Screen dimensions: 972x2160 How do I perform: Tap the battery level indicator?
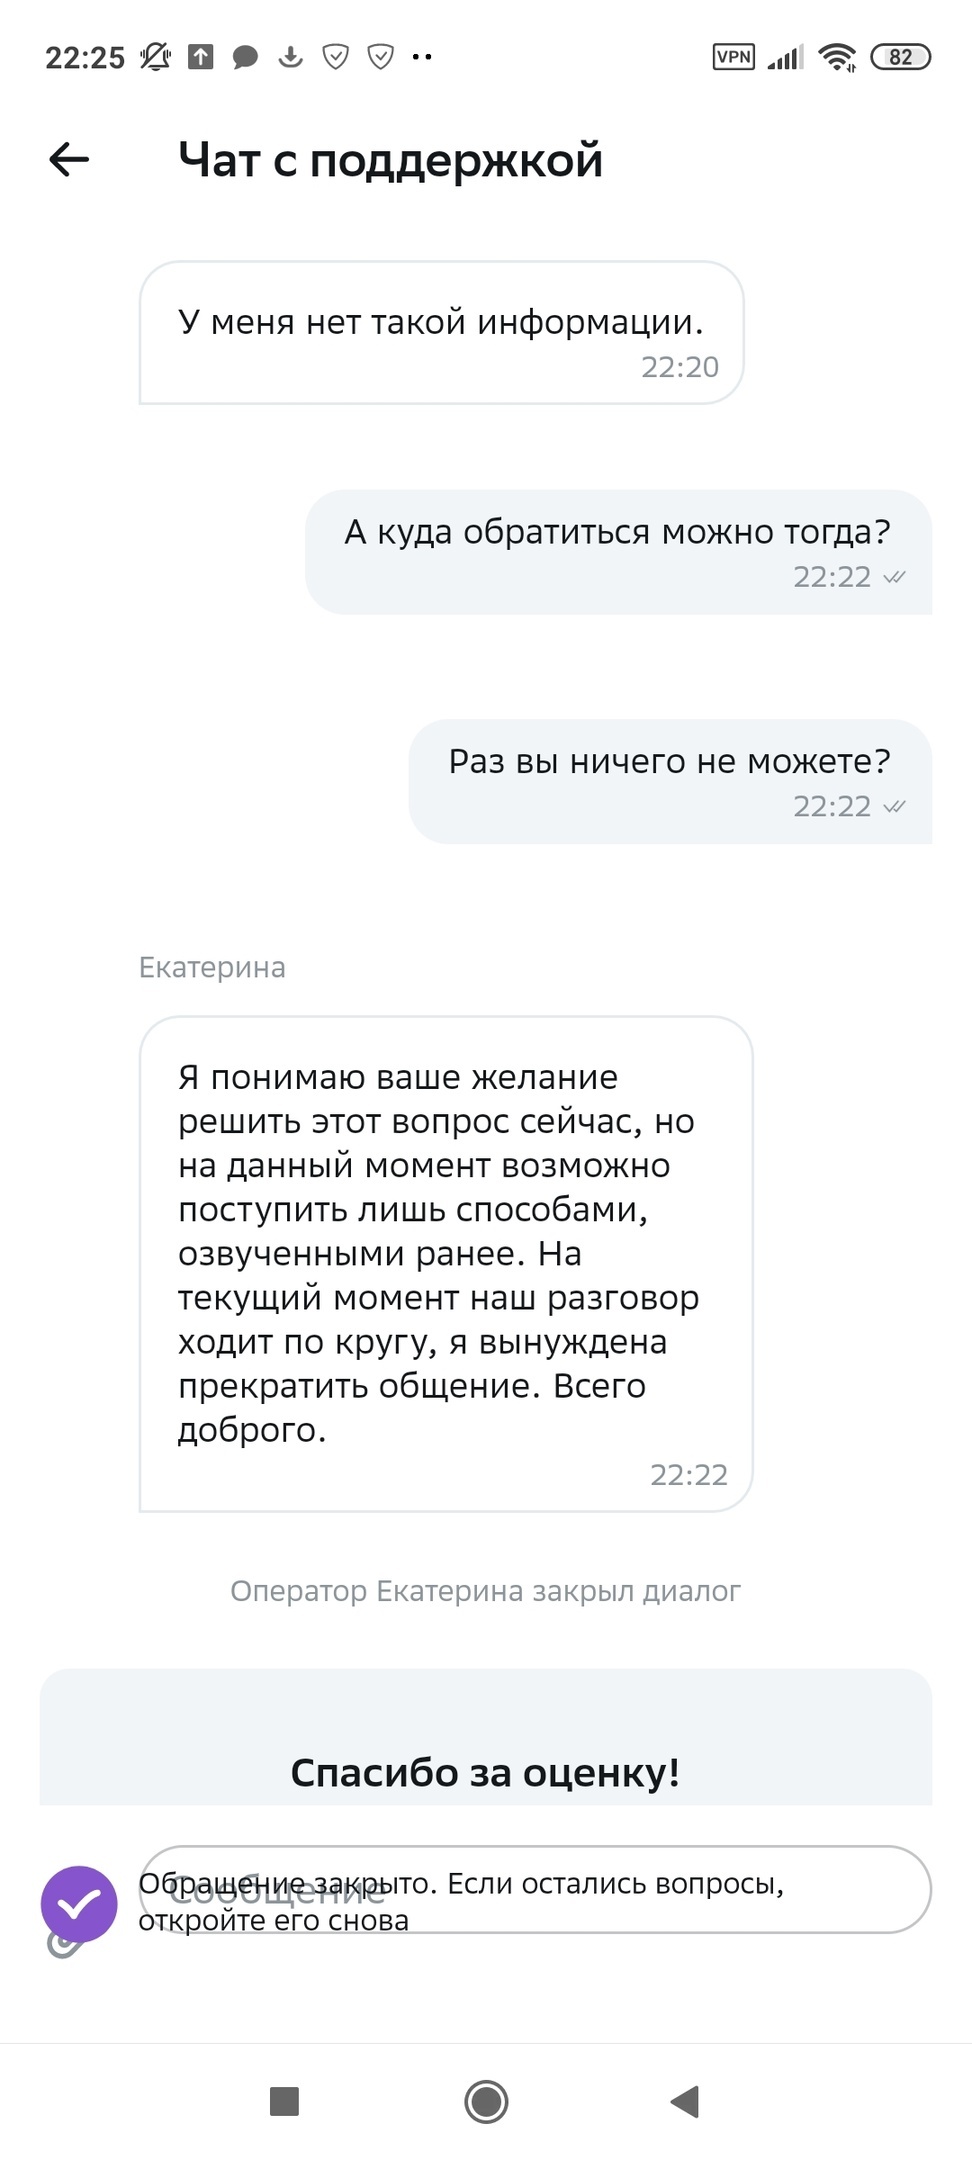pyautogui.click(x=900, y=57)
